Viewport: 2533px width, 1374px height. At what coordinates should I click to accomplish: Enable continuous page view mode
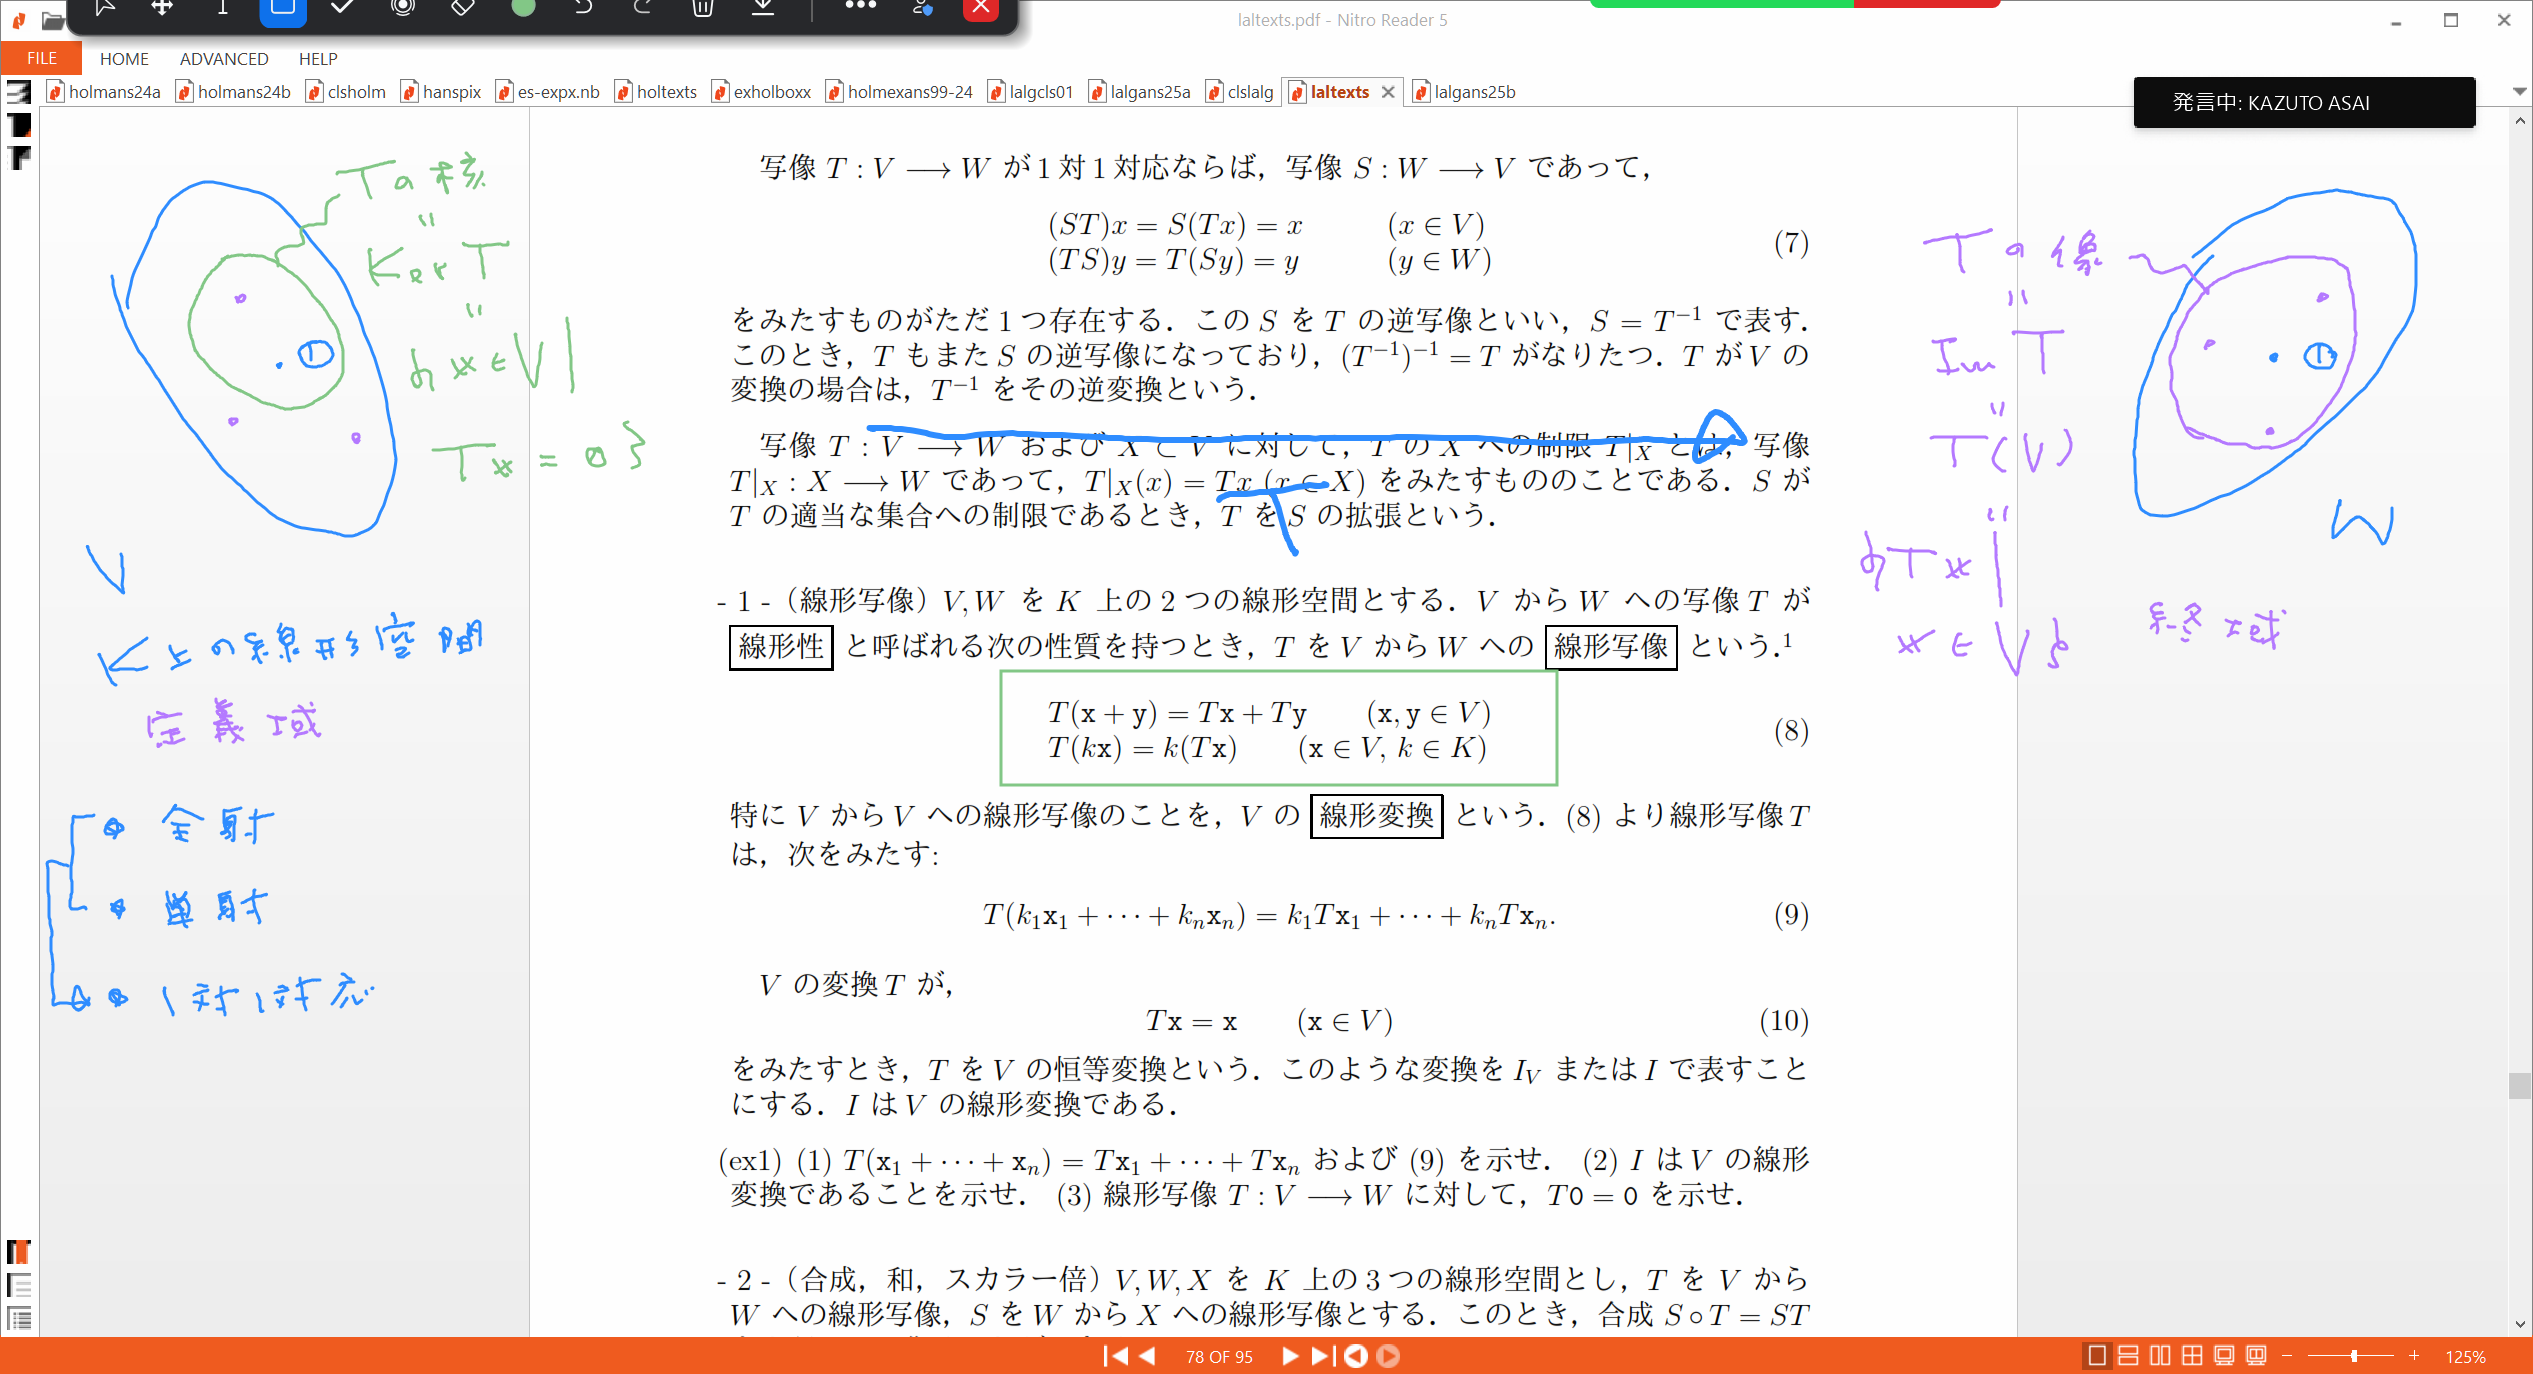[2129, 1356]
